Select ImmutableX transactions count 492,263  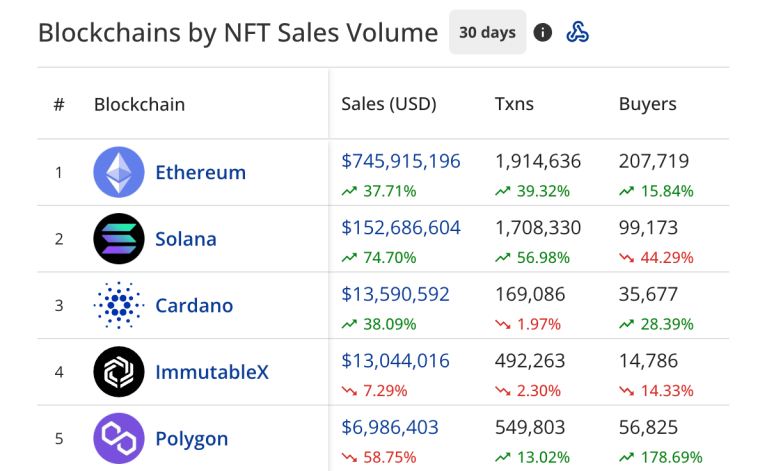click(x=530, y=361)
